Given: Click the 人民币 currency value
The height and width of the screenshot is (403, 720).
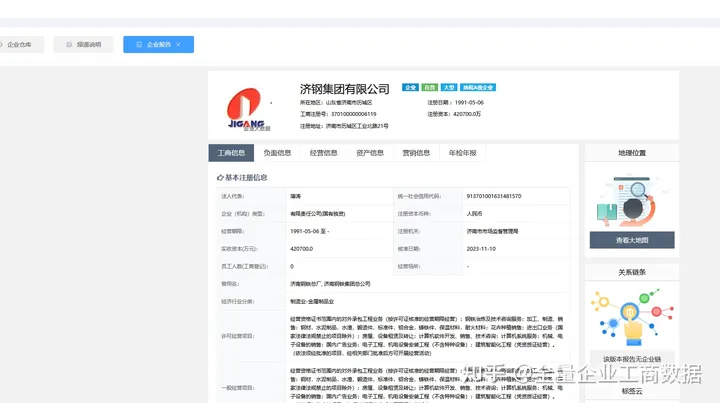Looking at the screenshot, I should click(474, 213).
